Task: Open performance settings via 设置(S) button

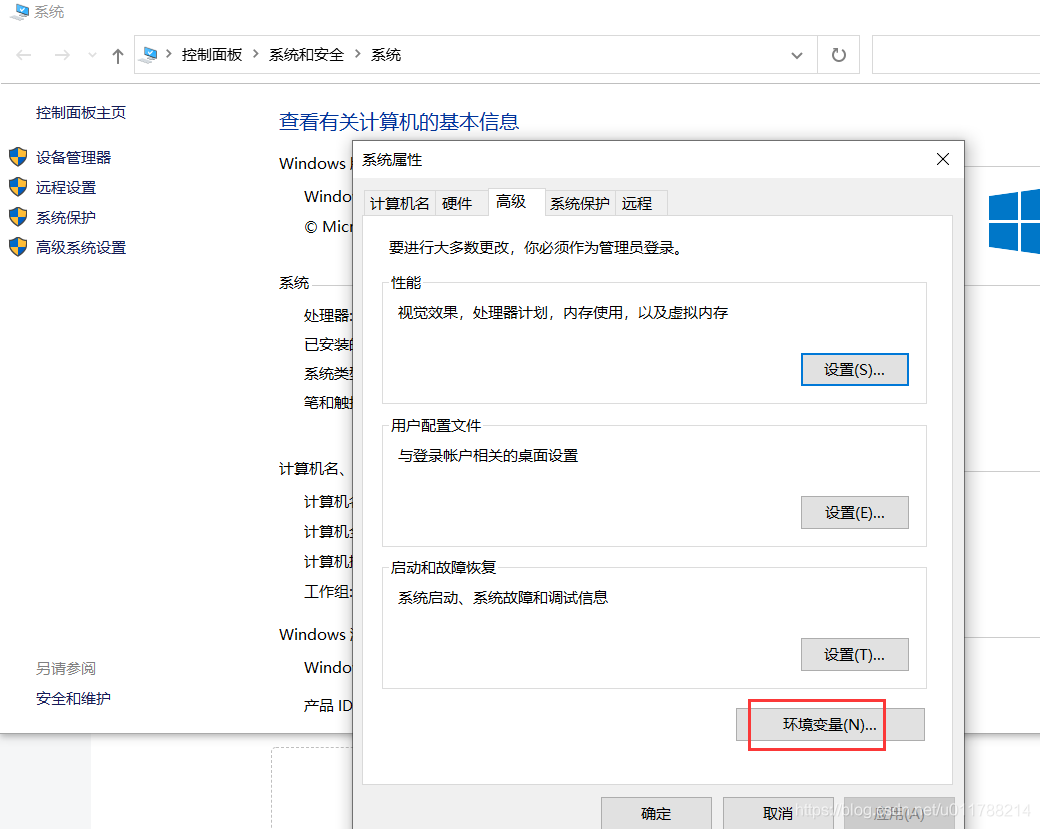Action: pyautogui.click(x=855, y=369)
